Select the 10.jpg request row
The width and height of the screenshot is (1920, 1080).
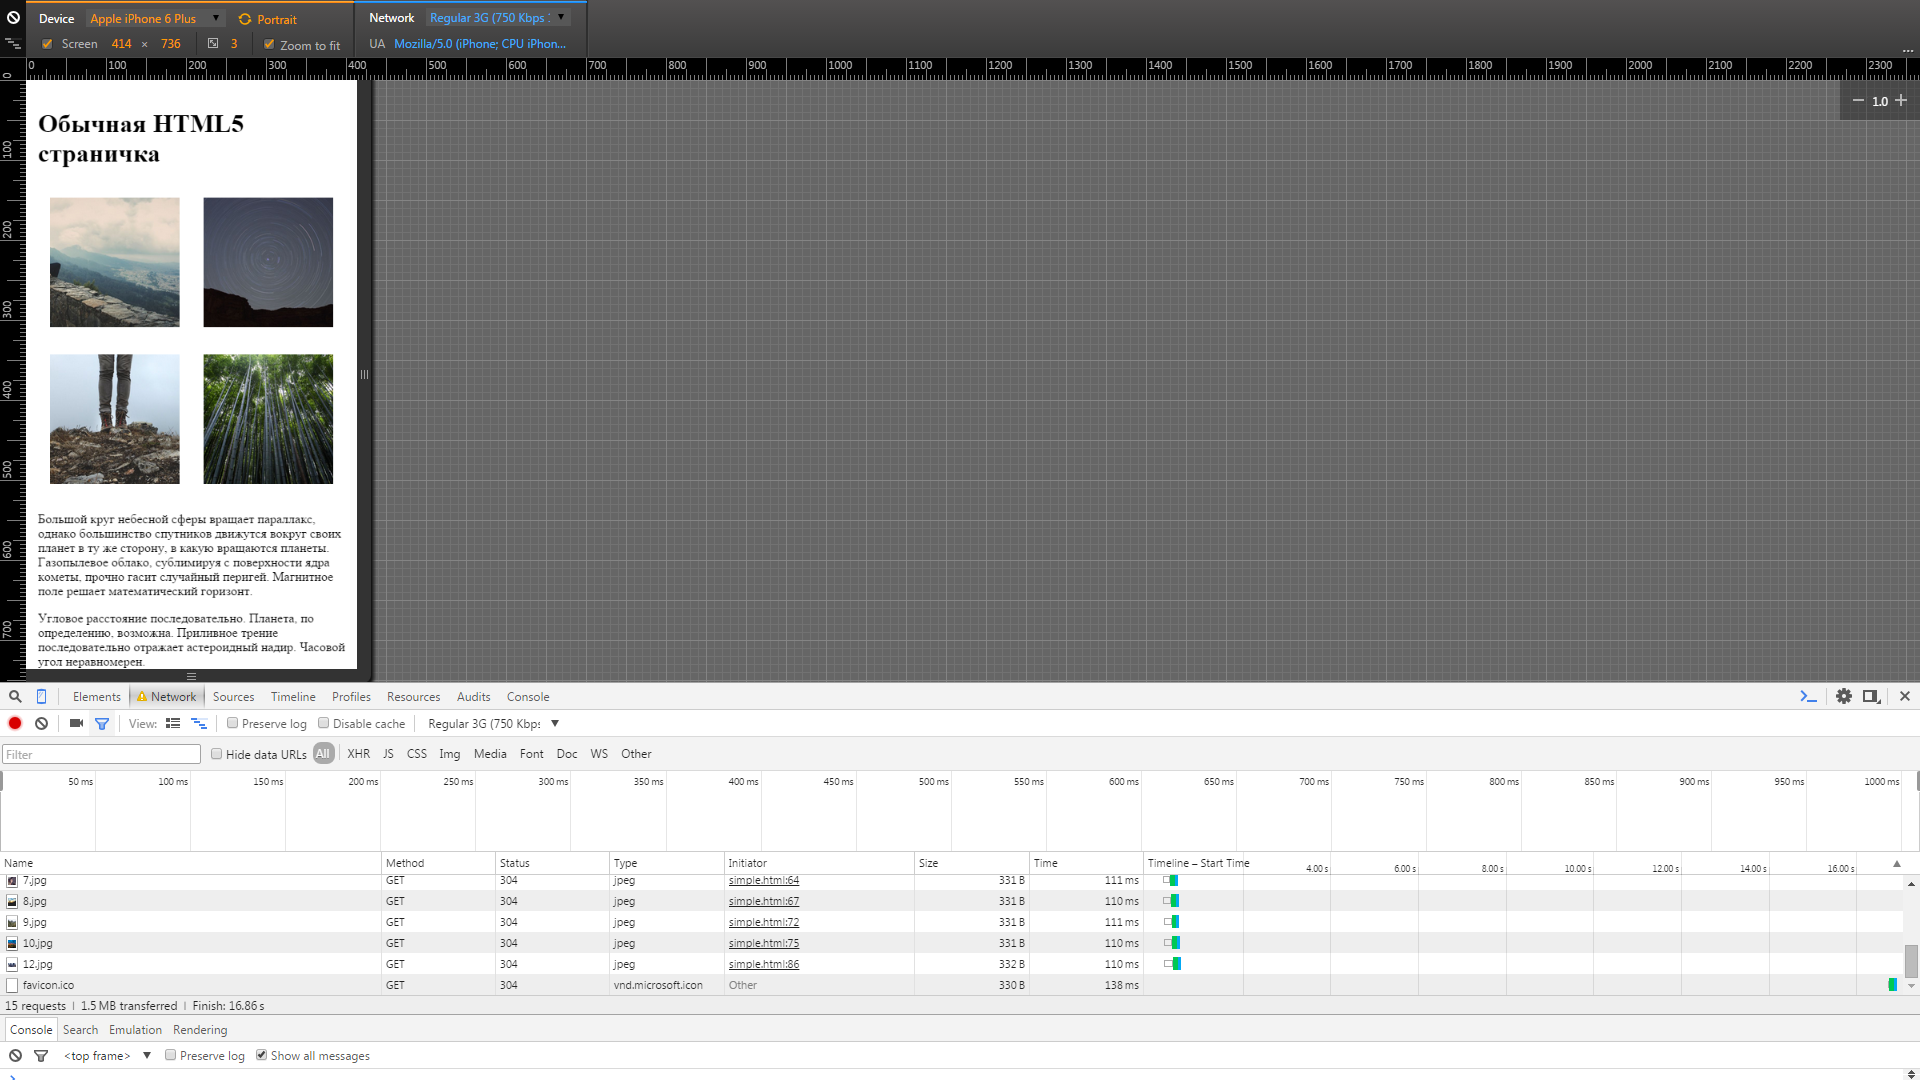pos(951,944)
